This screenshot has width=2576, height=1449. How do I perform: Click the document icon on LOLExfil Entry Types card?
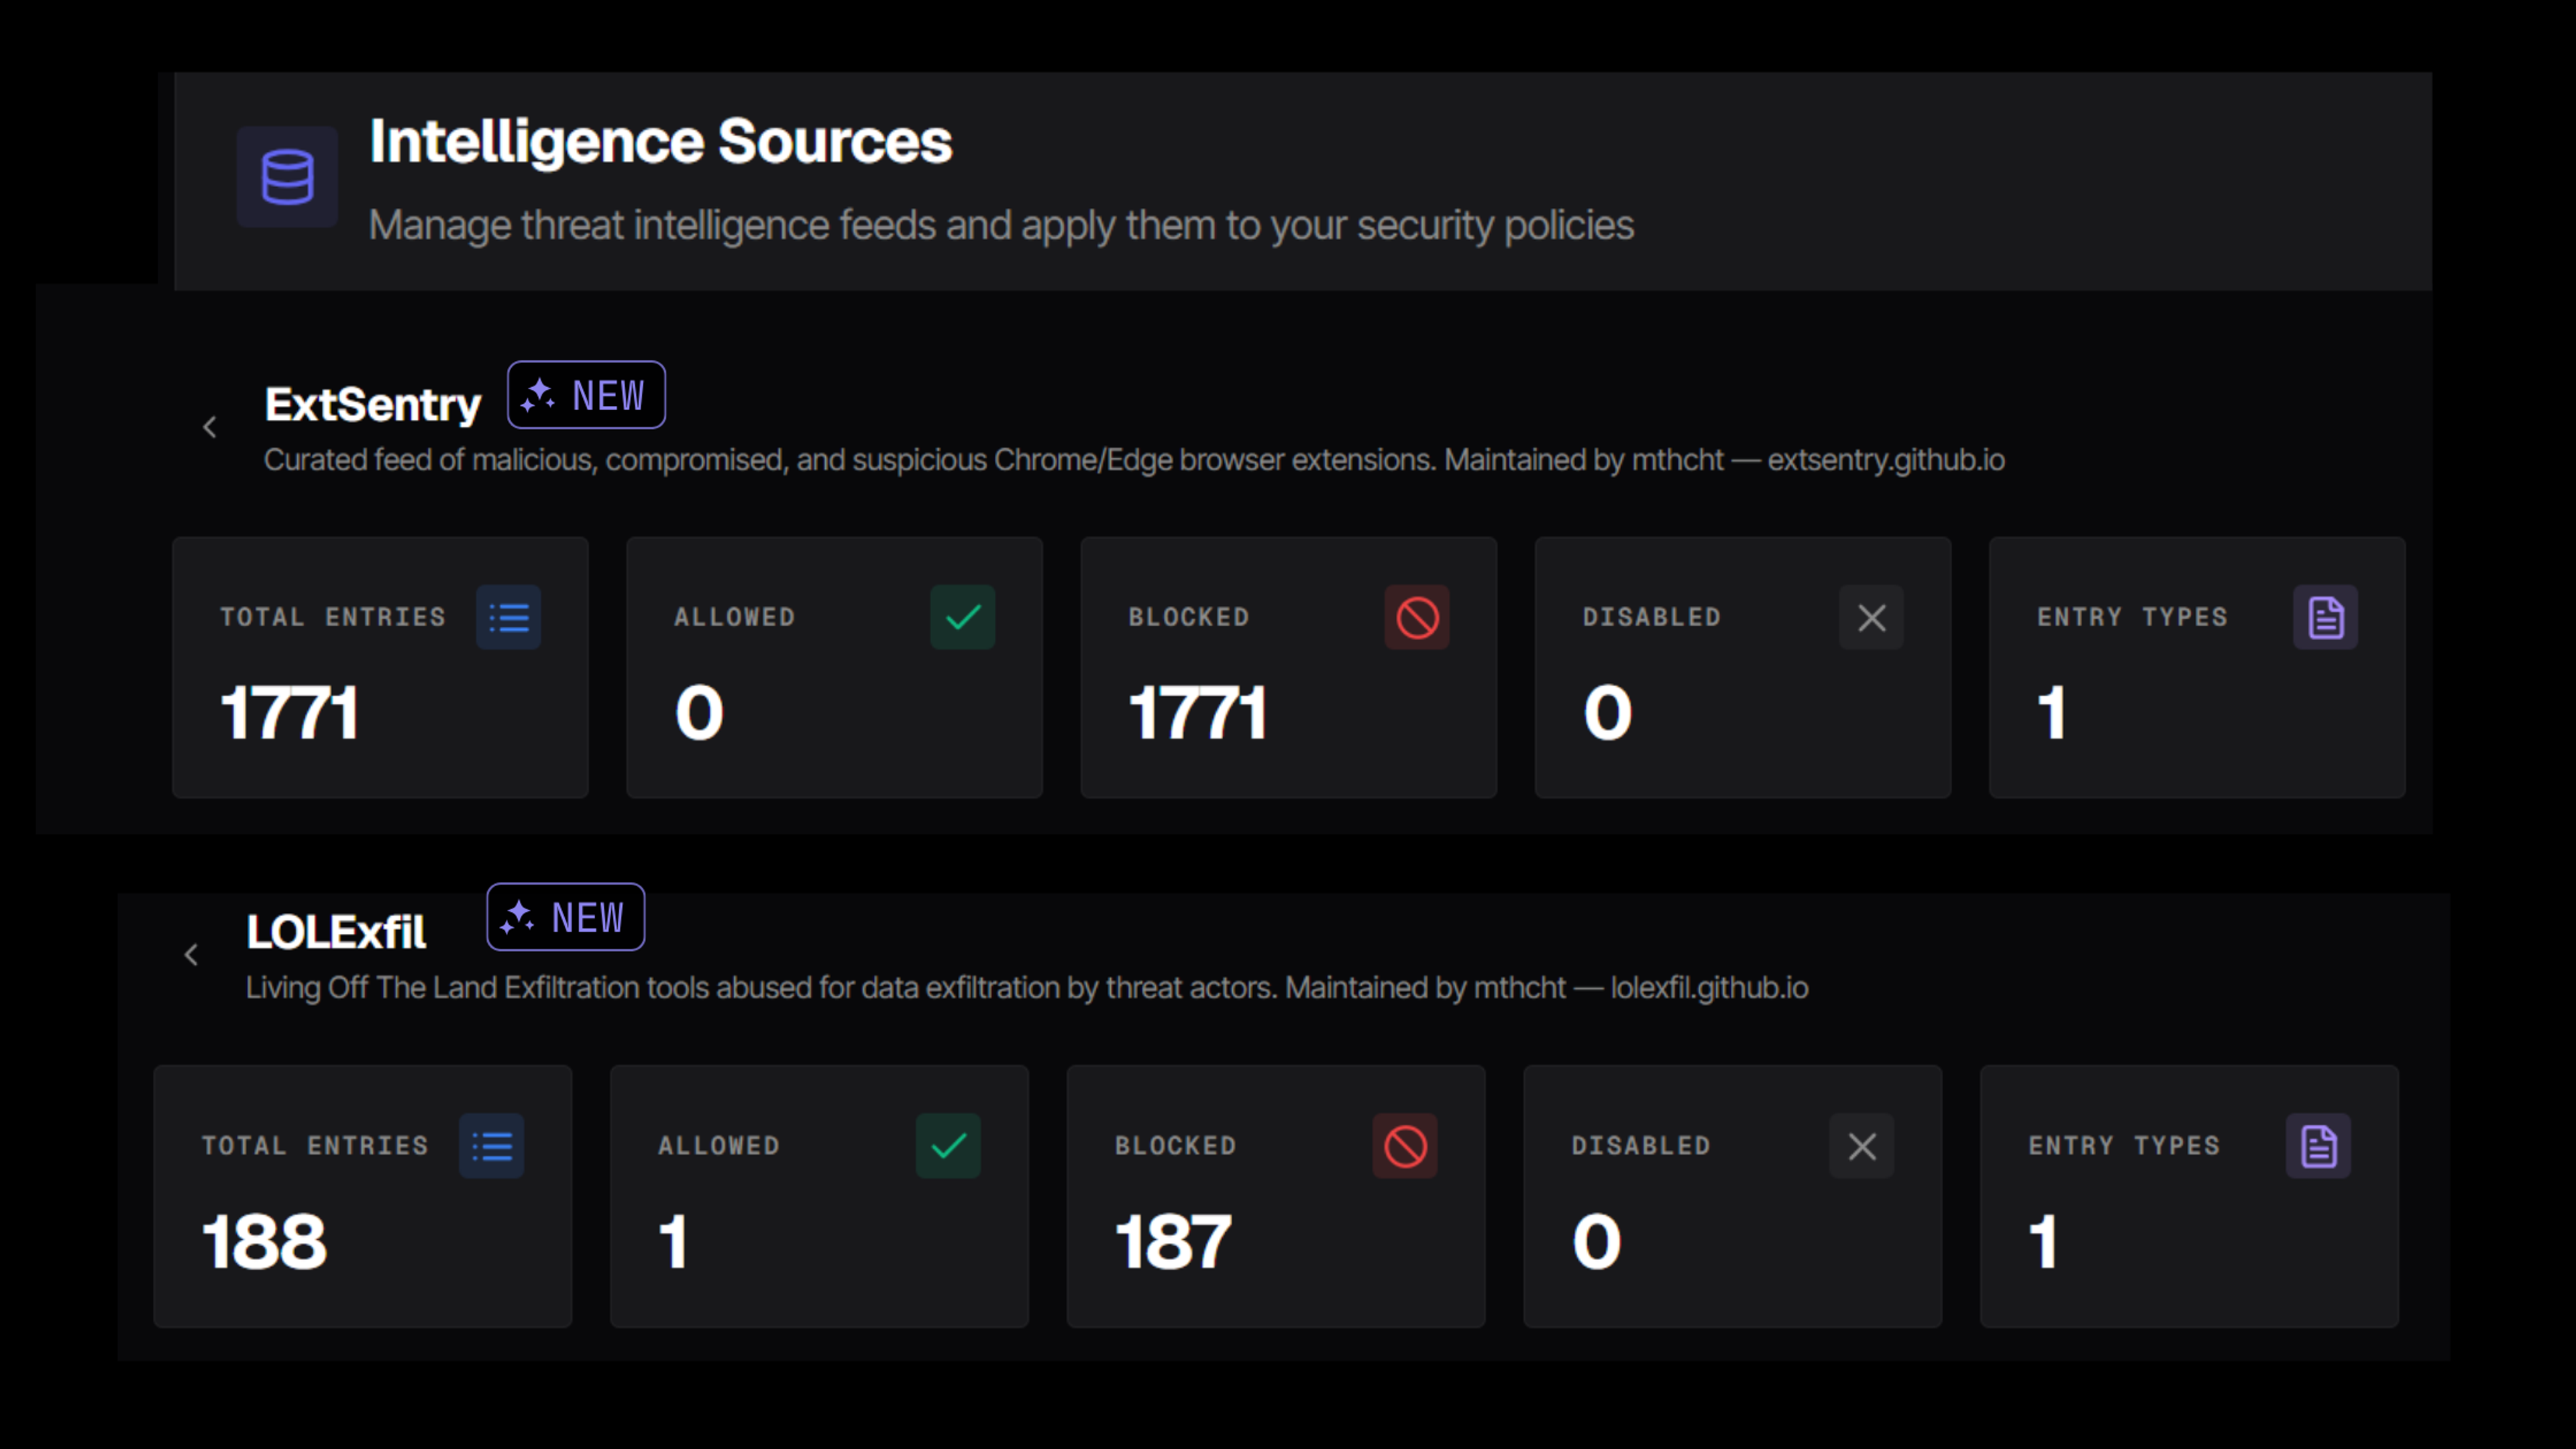2319,1145
